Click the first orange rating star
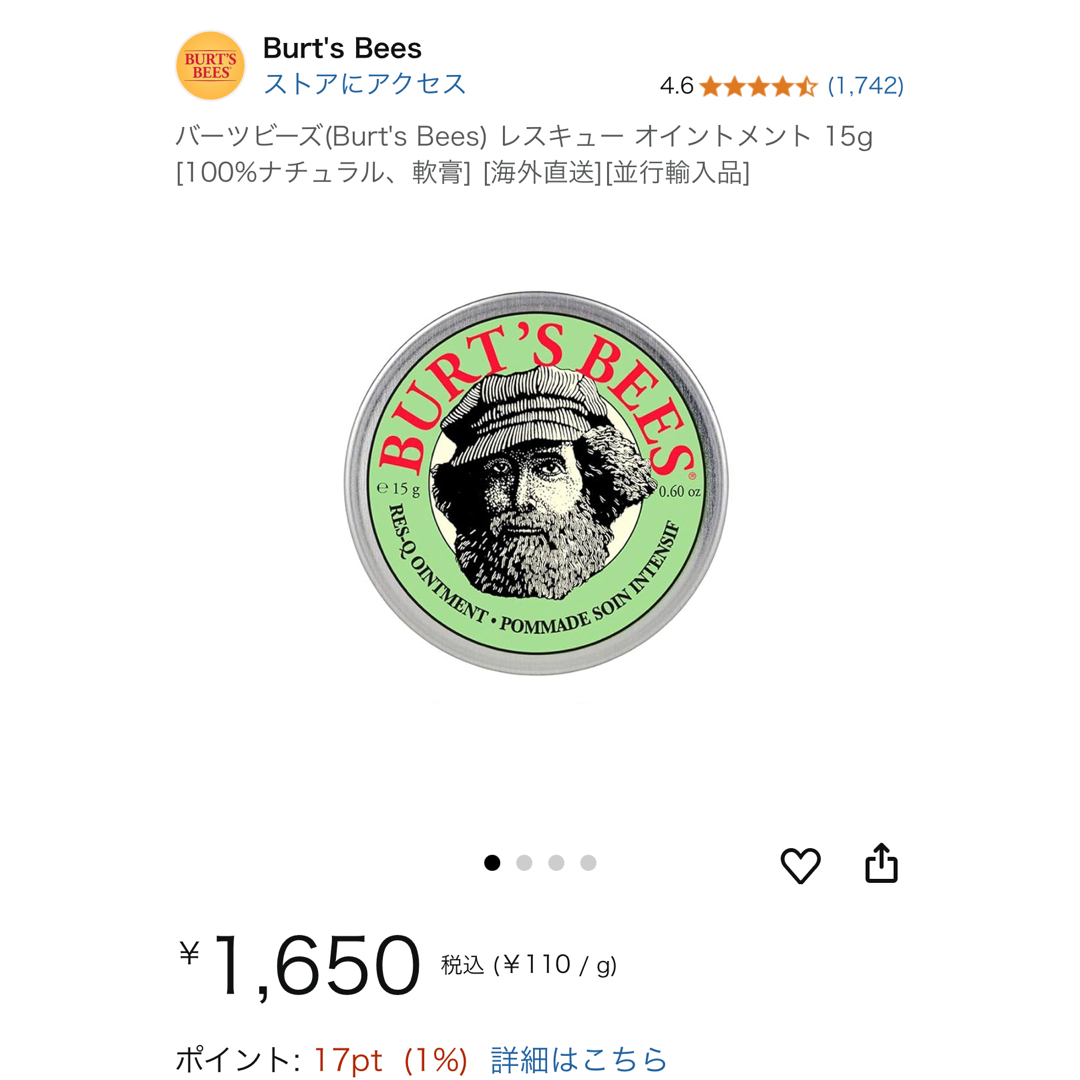 [x=711, y=87]
